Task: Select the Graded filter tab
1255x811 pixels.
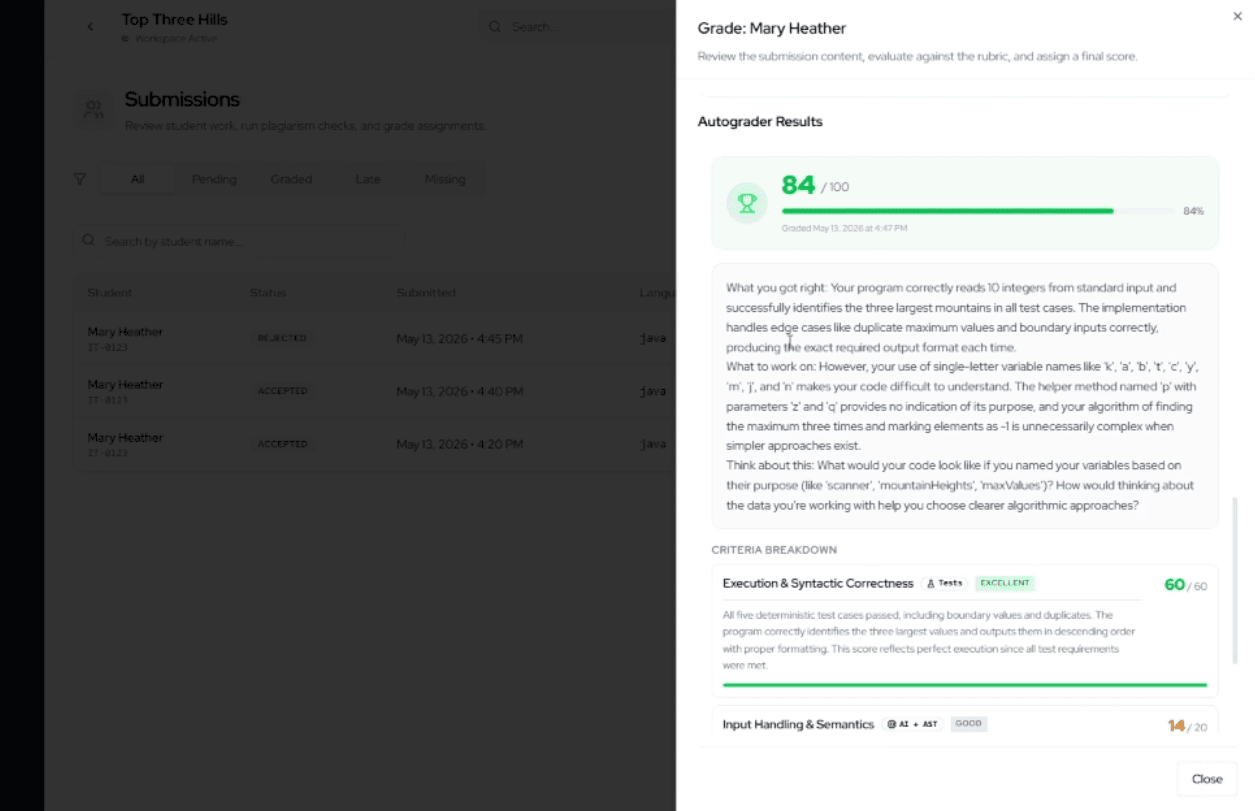Action: [x=291, y=179]
